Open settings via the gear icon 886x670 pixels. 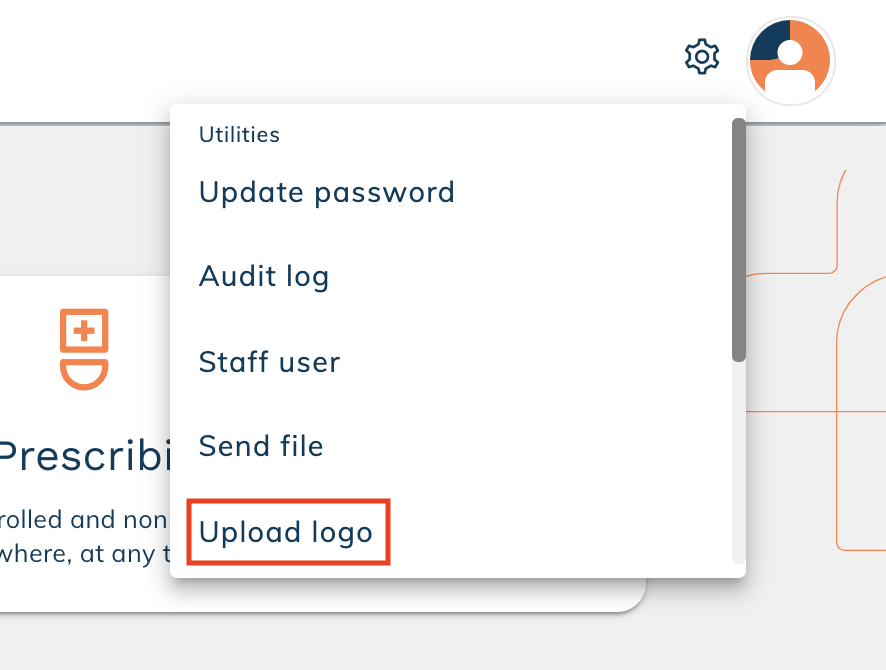(x=701, y=57)
